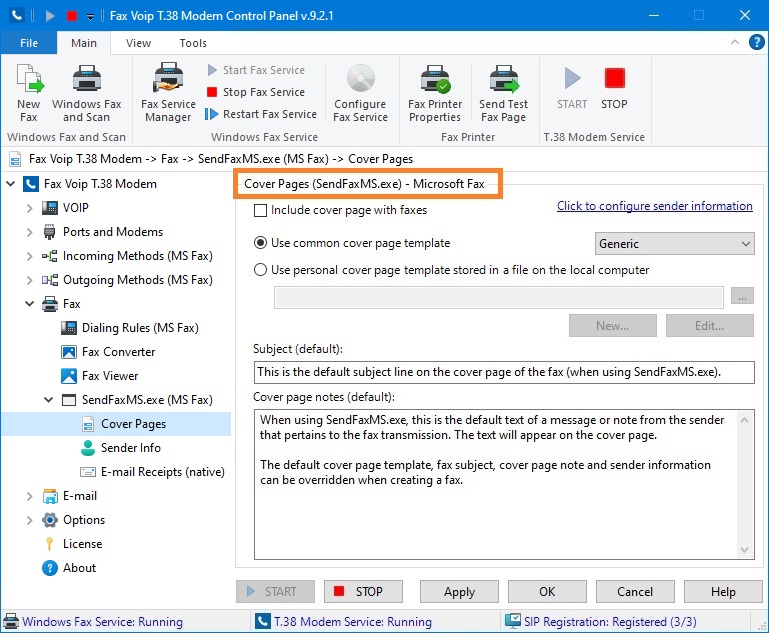Screen dimensions: 769x633
Task: Click the E-mail icon in the tree
Action: [50, 496]
